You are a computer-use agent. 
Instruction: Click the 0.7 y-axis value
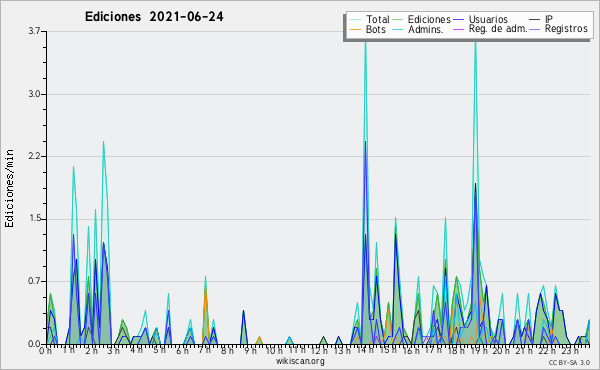point(34,281)
